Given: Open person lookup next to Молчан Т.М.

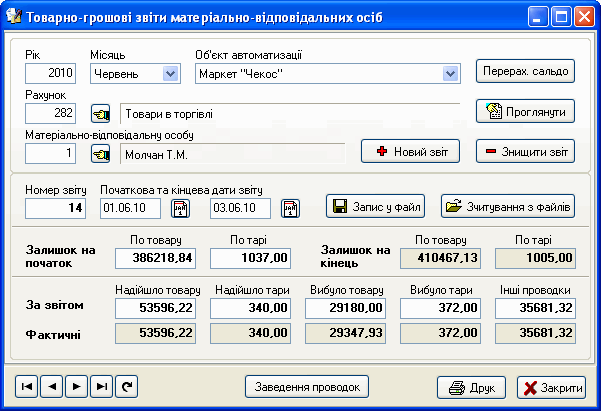Looking at the screenshot, I should coord(100,154).
